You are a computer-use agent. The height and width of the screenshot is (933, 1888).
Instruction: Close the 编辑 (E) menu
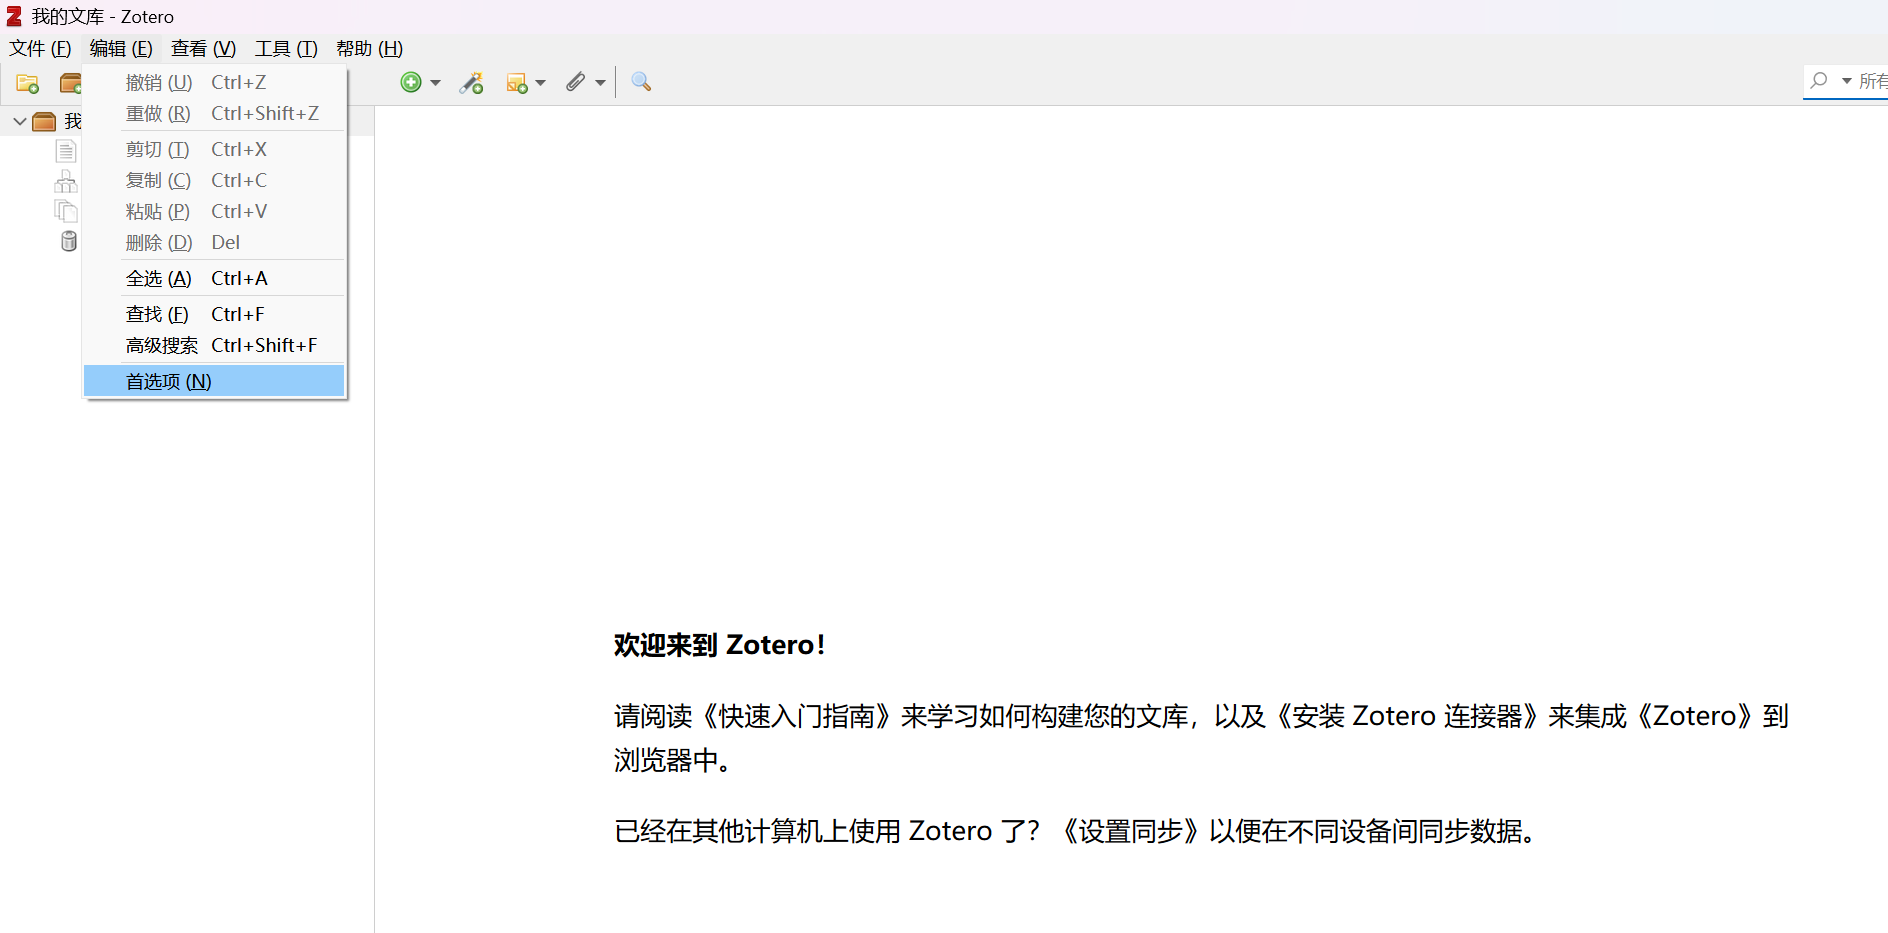[121, 49]
